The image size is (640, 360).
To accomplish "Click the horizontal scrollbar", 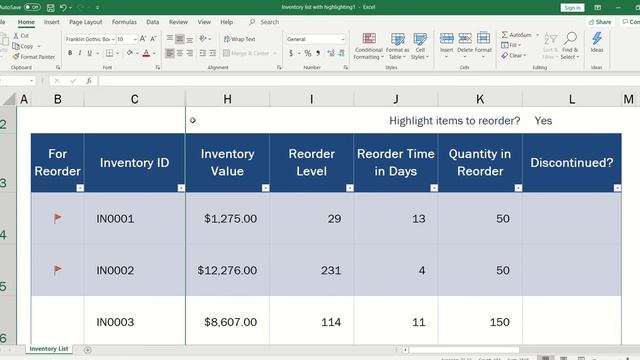I will pos(464,350).
